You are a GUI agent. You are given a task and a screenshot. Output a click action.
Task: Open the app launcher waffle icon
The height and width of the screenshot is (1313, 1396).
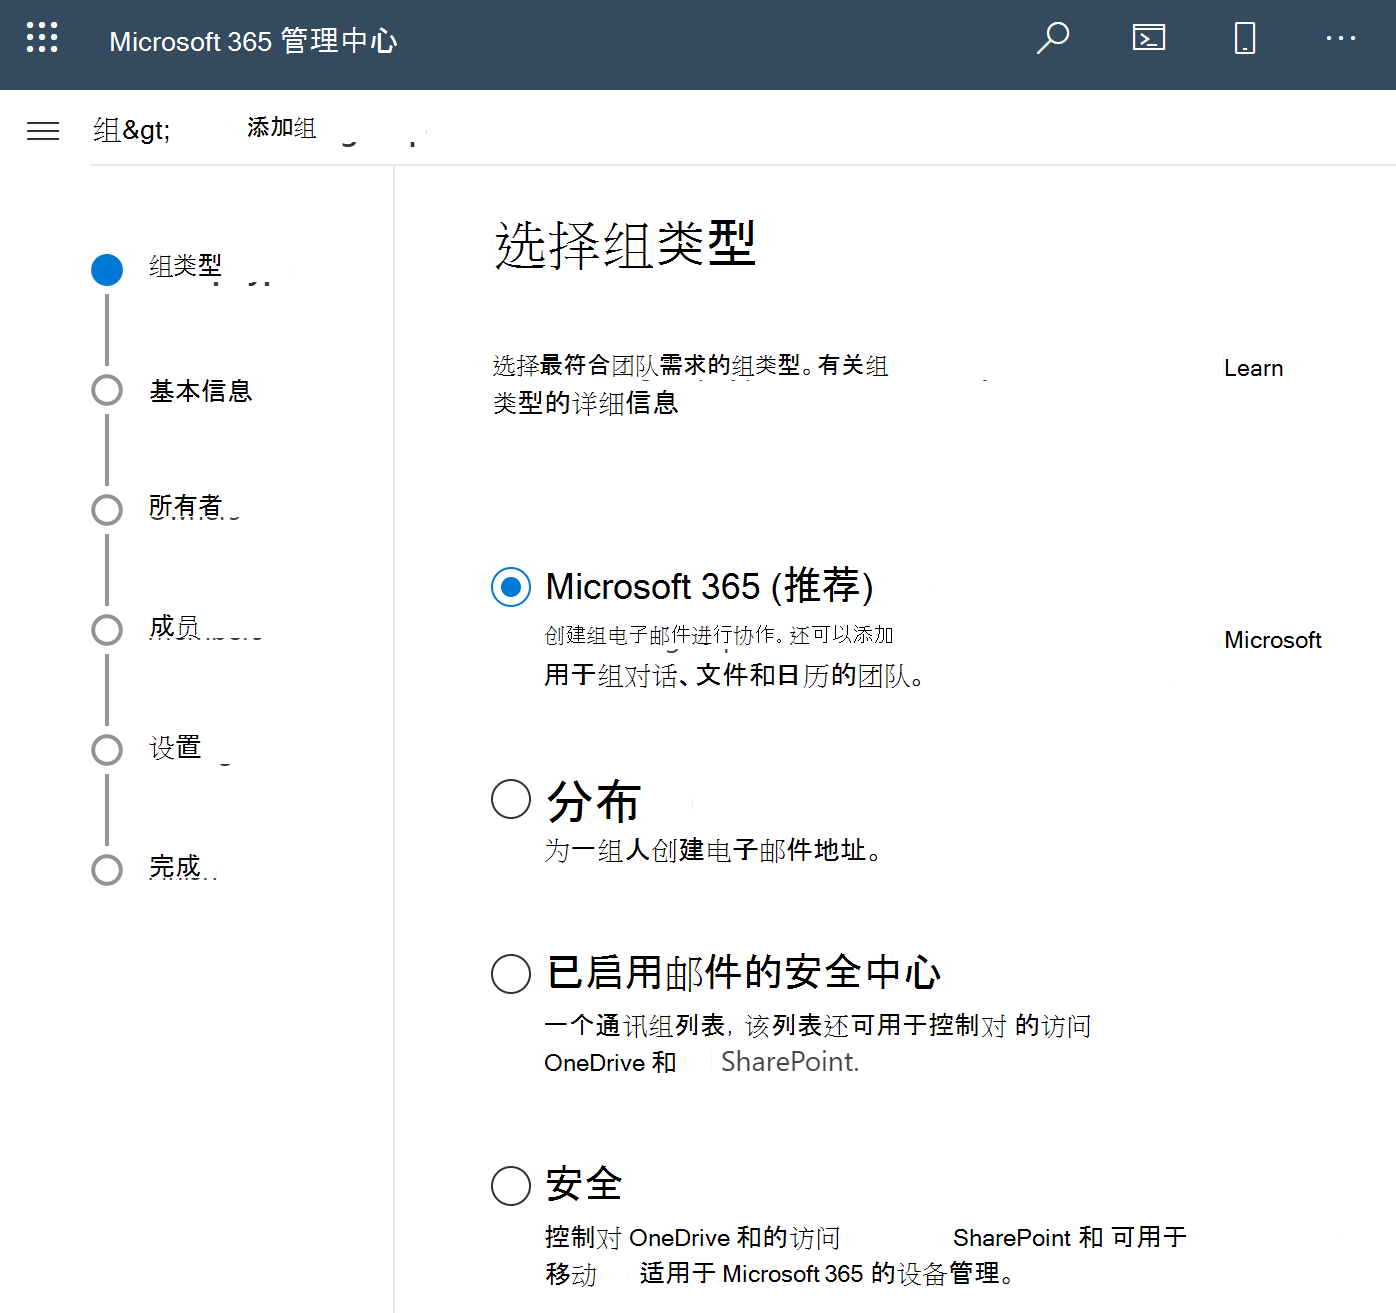point(42,37)
